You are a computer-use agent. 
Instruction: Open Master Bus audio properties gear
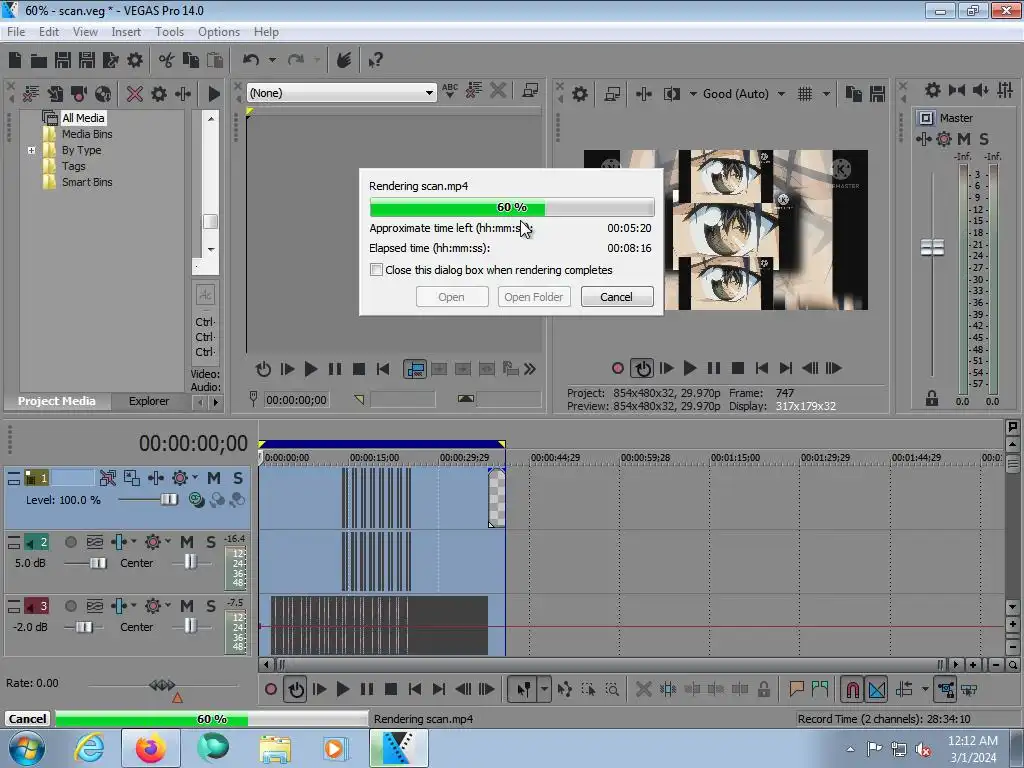click(x=933, y=90)
